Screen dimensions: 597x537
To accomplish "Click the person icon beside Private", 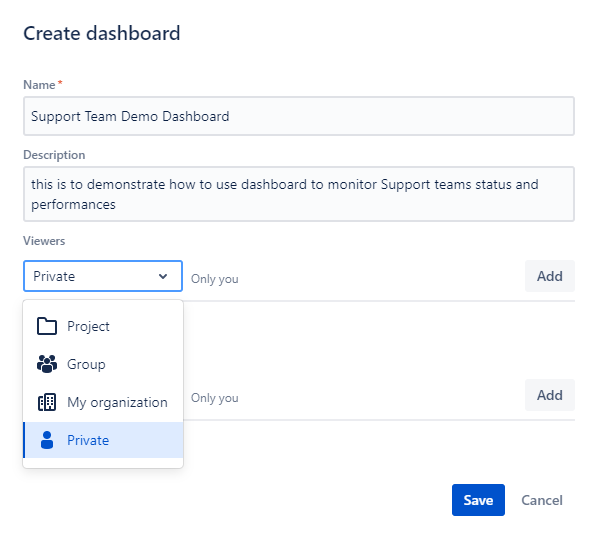I will coord(47,440).
